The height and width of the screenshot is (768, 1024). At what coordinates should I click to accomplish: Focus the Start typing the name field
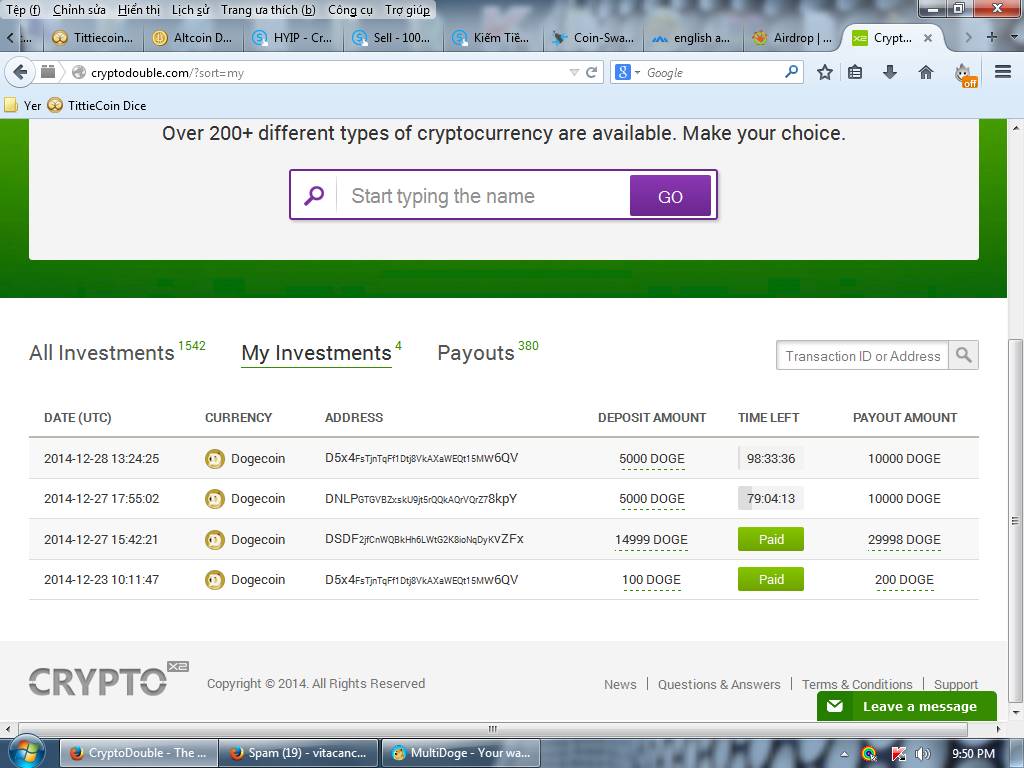[x=483, y=196]
